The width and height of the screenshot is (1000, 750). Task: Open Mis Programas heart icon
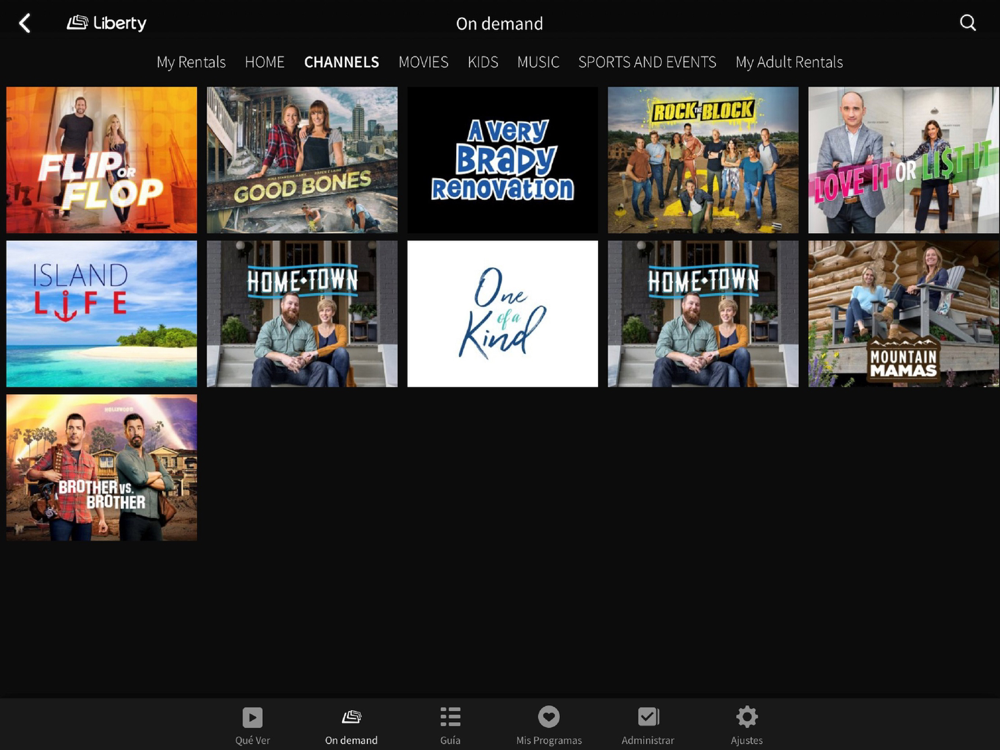(548, 717)
